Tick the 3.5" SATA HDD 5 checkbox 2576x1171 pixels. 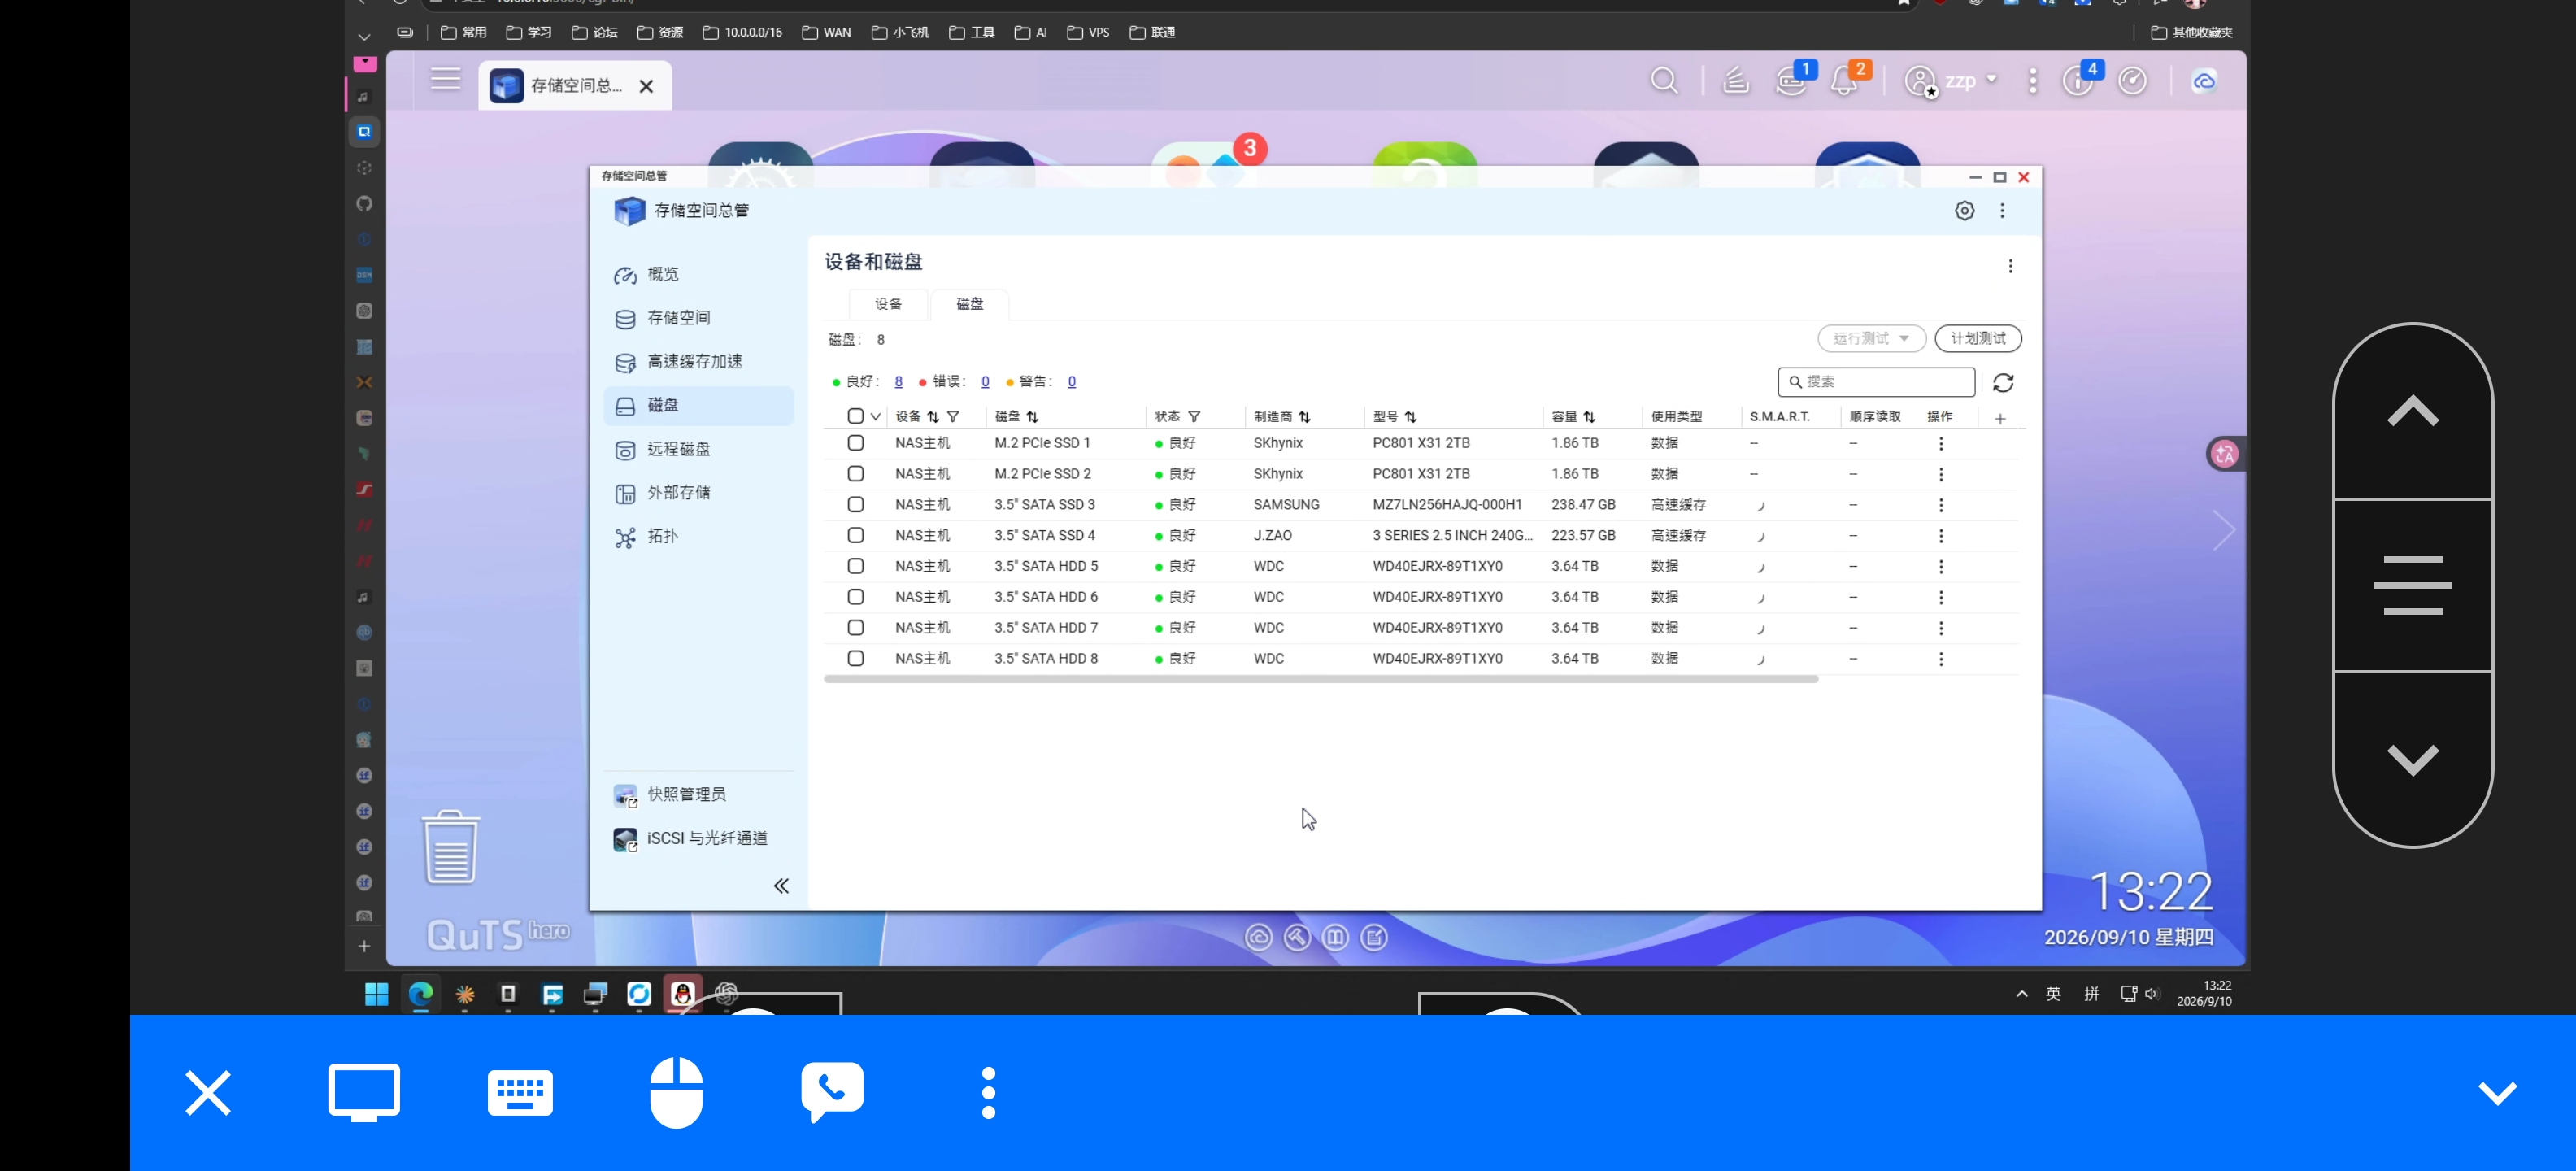[855, 566]
